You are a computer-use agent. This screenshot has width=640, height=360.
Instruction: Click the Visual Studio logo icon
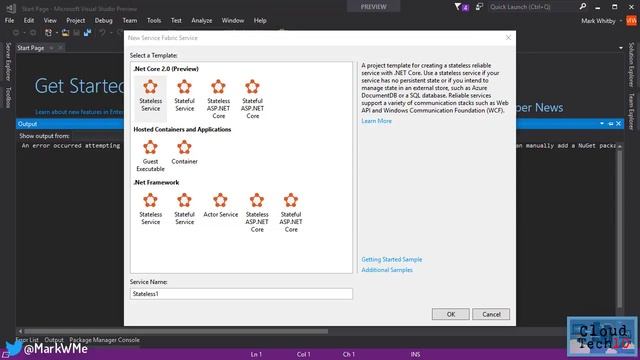click(x=11, y=8)
